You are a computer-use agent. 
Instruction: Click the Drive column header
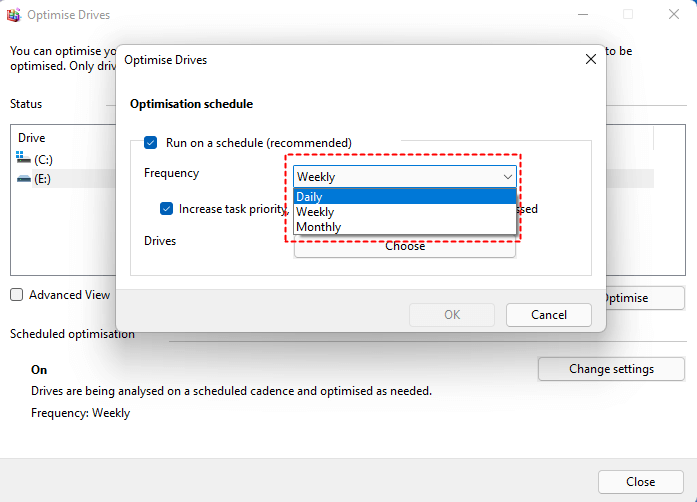click(x=32, y=138)
